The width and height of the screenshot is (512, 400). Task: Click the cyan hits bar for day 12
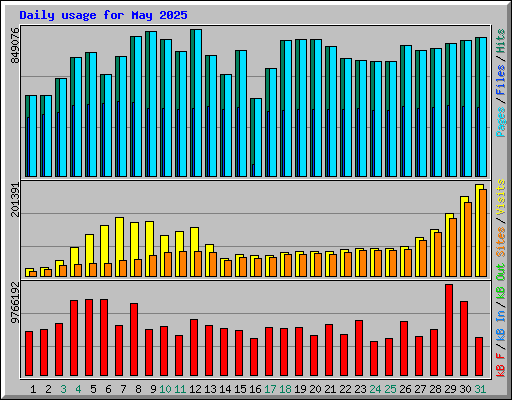198,103
